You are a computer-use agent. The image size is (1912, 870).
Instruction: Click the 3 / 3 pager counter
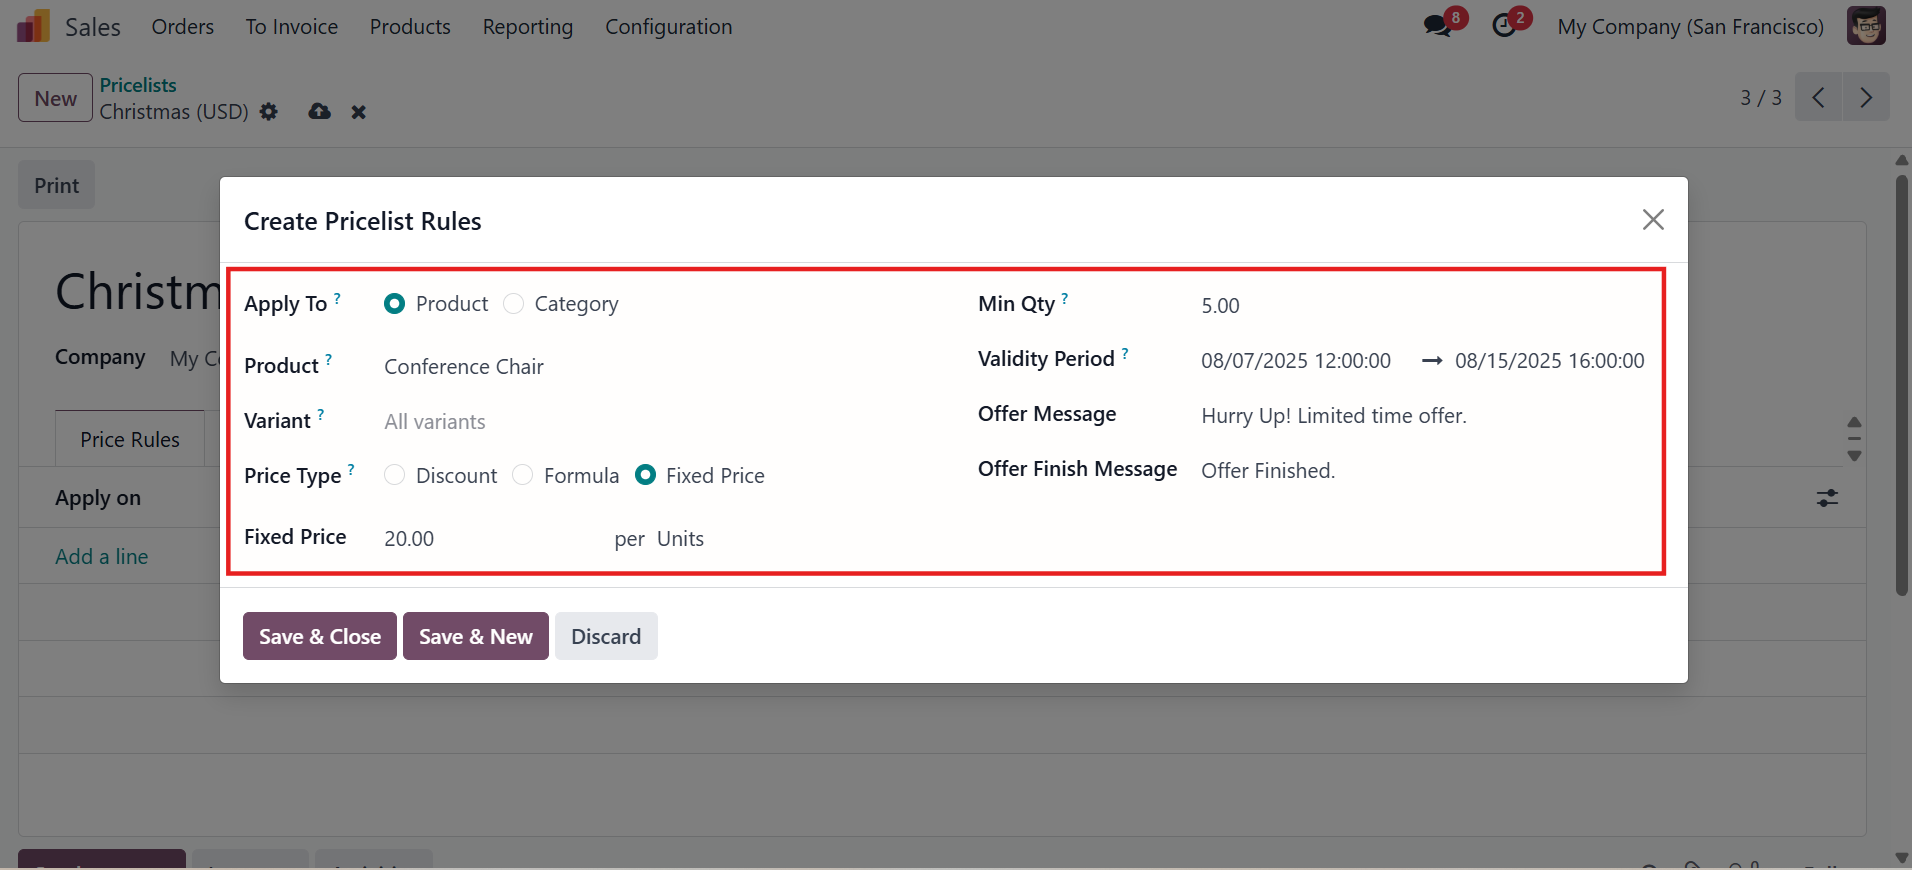(x=1761, y=98)
